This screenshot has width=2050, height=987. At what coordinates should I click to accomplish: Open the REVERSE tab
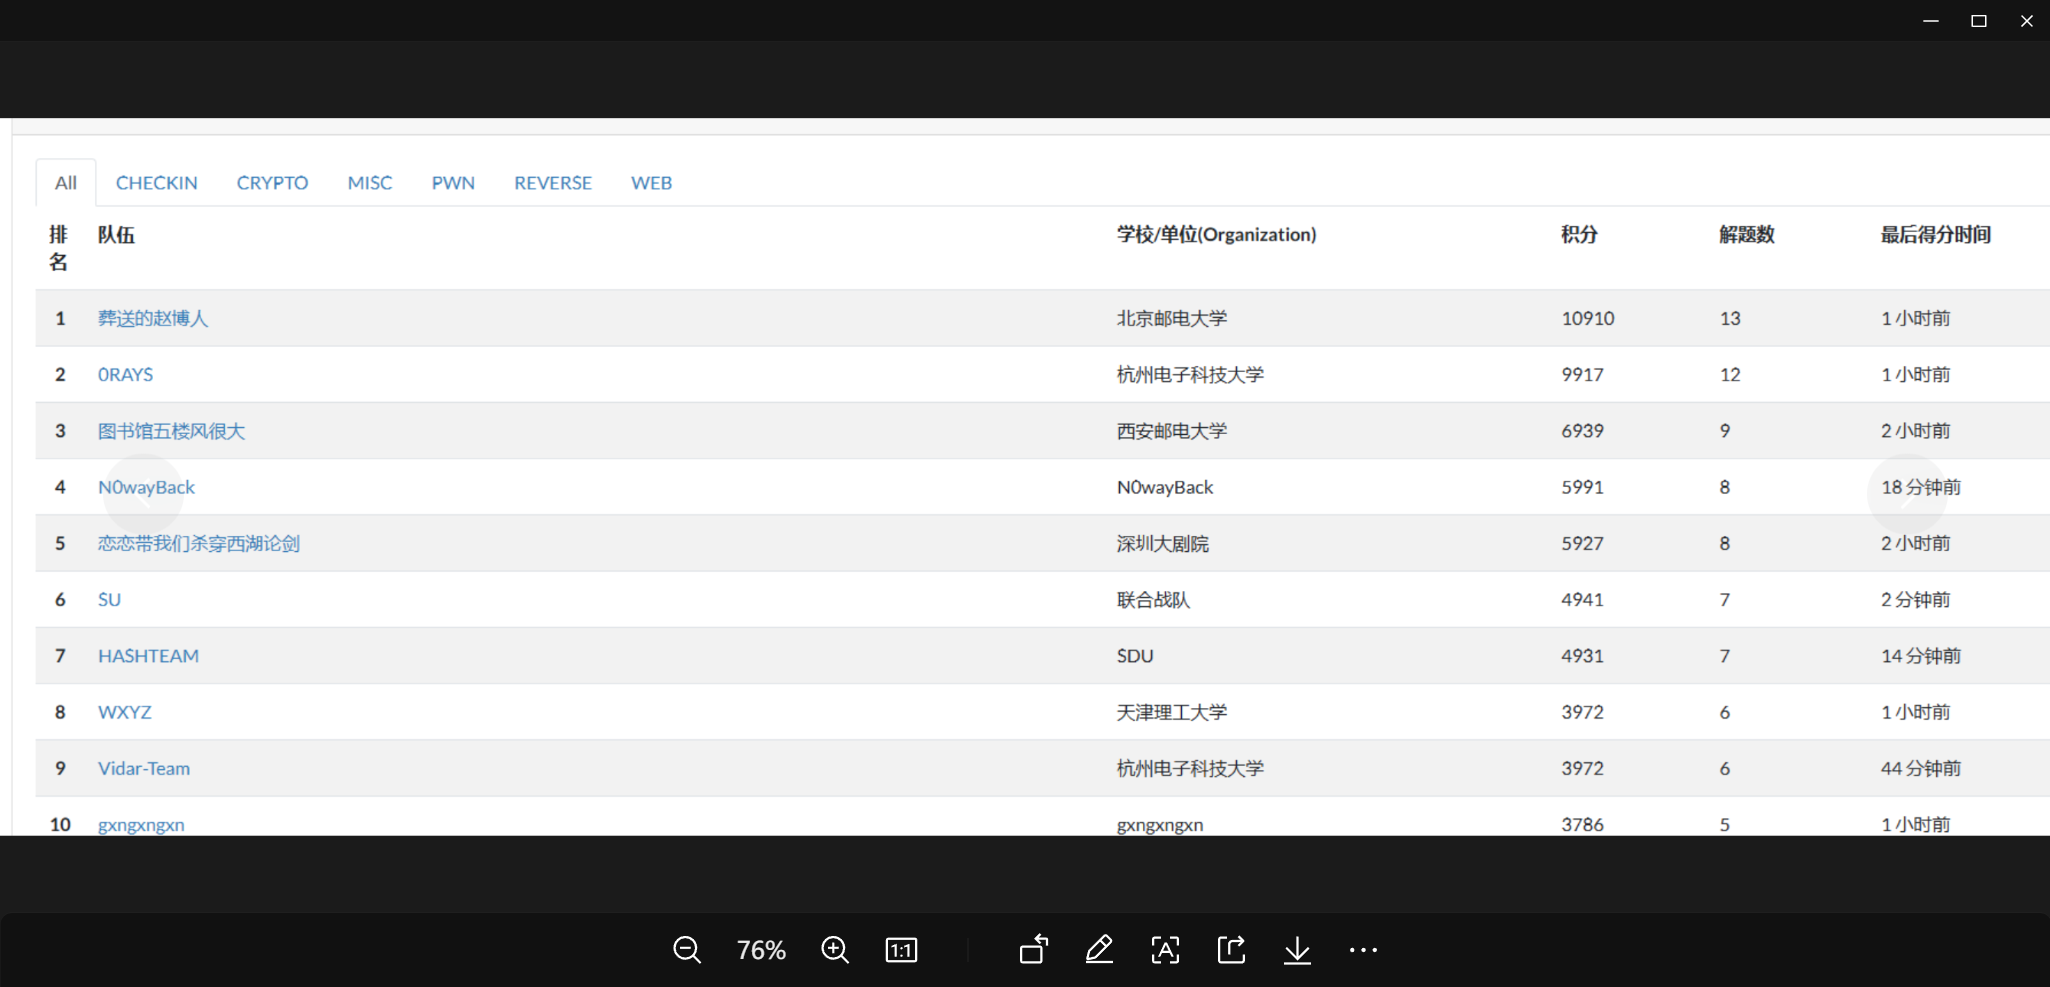553,183
